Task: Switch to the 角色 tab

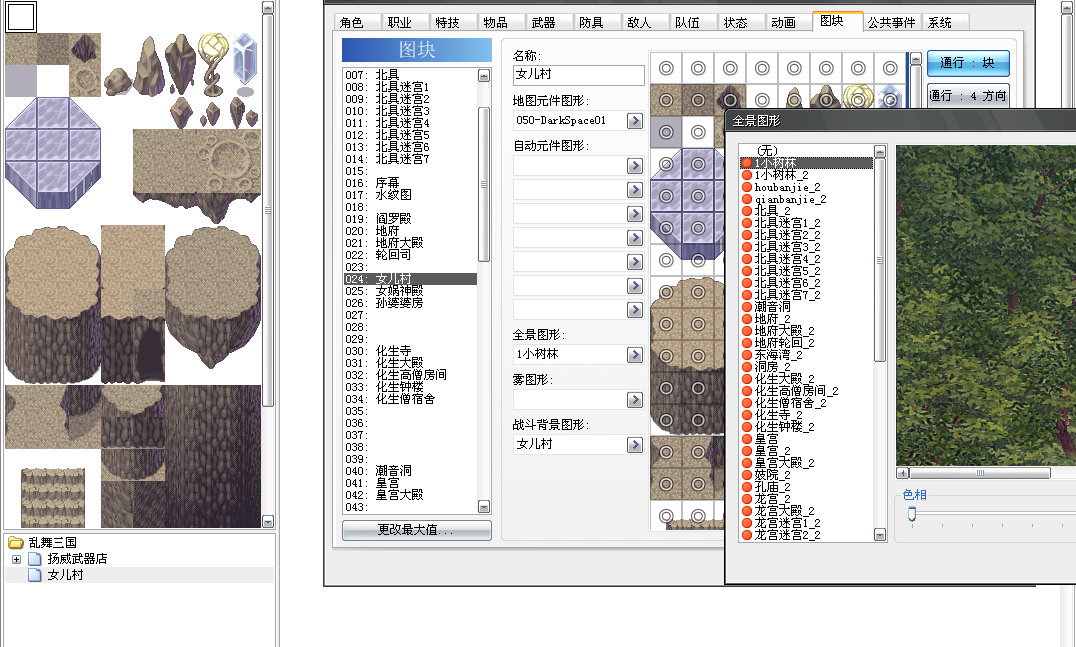Action: [351, 23]
